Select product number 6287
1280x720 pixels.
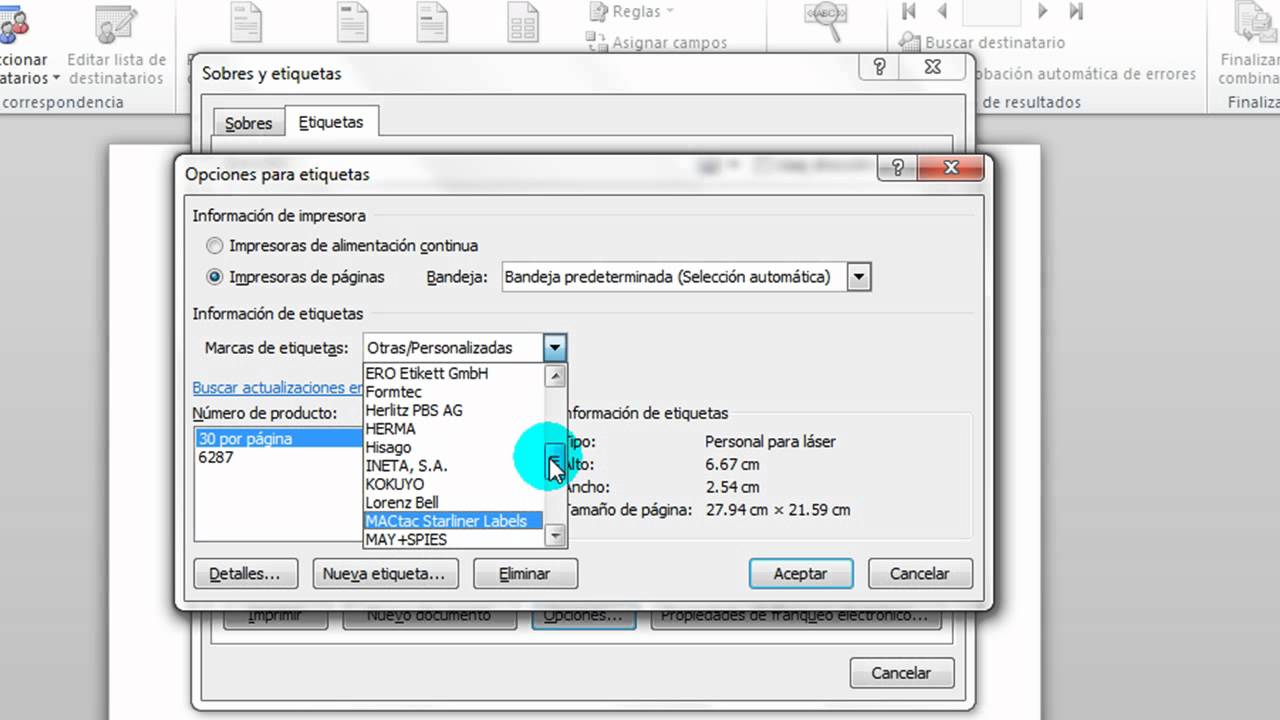pos(216,457)
